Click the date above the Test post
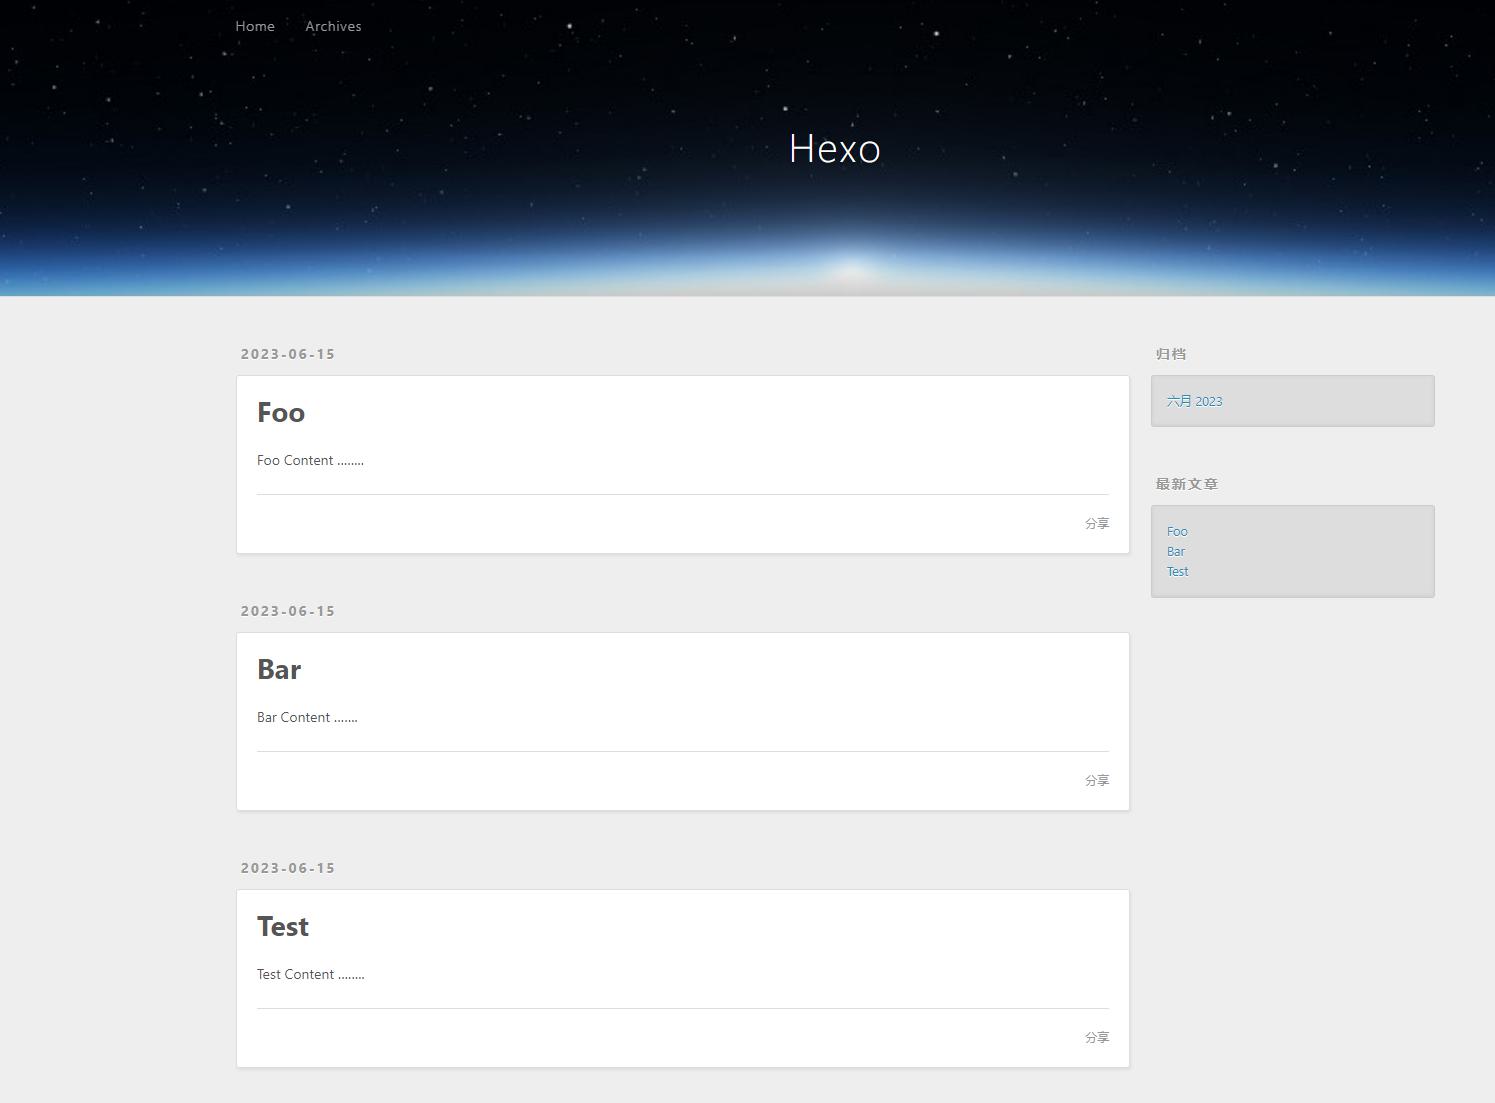Image resolution: width=1495 pixels, height=1103 pixels. (x=288, y=868)
